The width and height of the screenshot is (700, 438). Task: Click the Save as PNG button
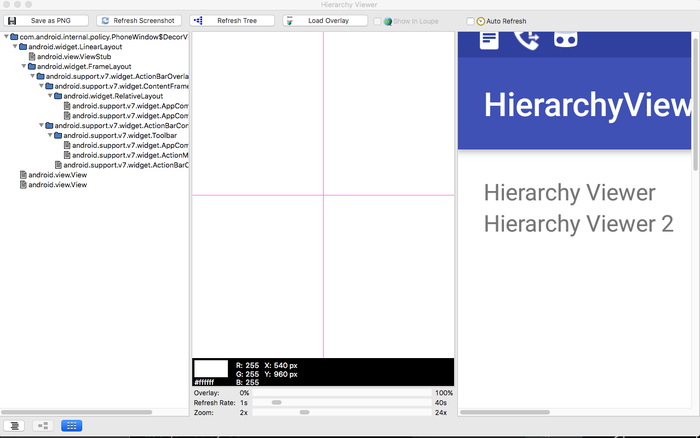tap(46, 21)
